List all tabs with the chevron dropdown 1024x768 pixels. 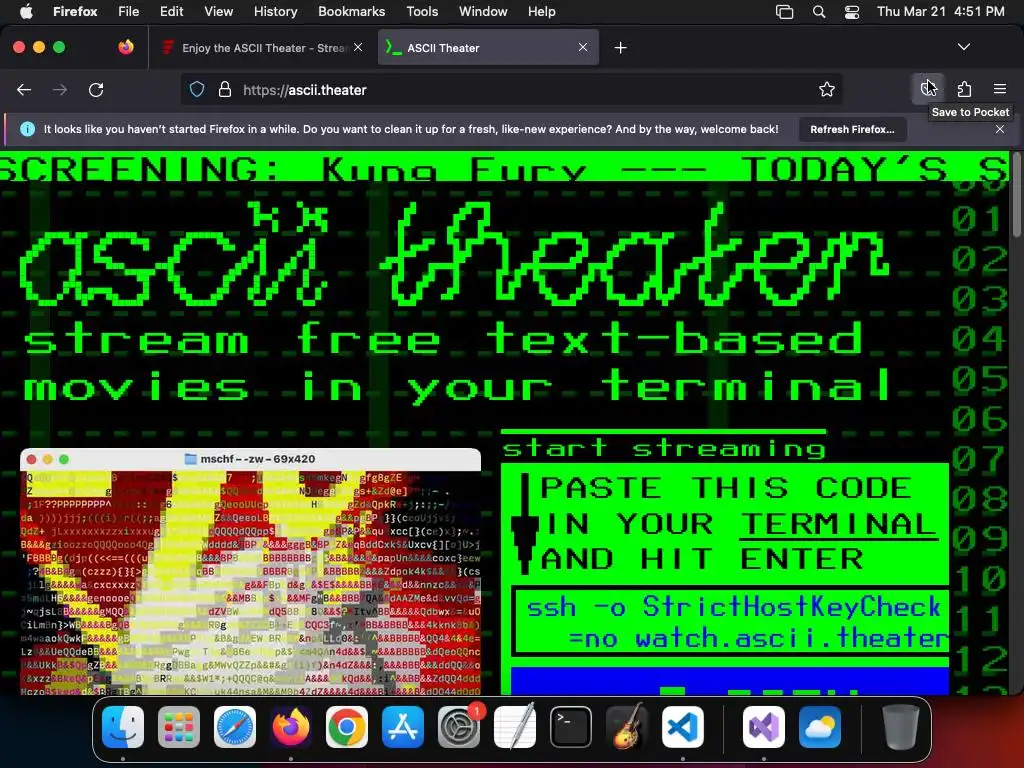(963, 47)
